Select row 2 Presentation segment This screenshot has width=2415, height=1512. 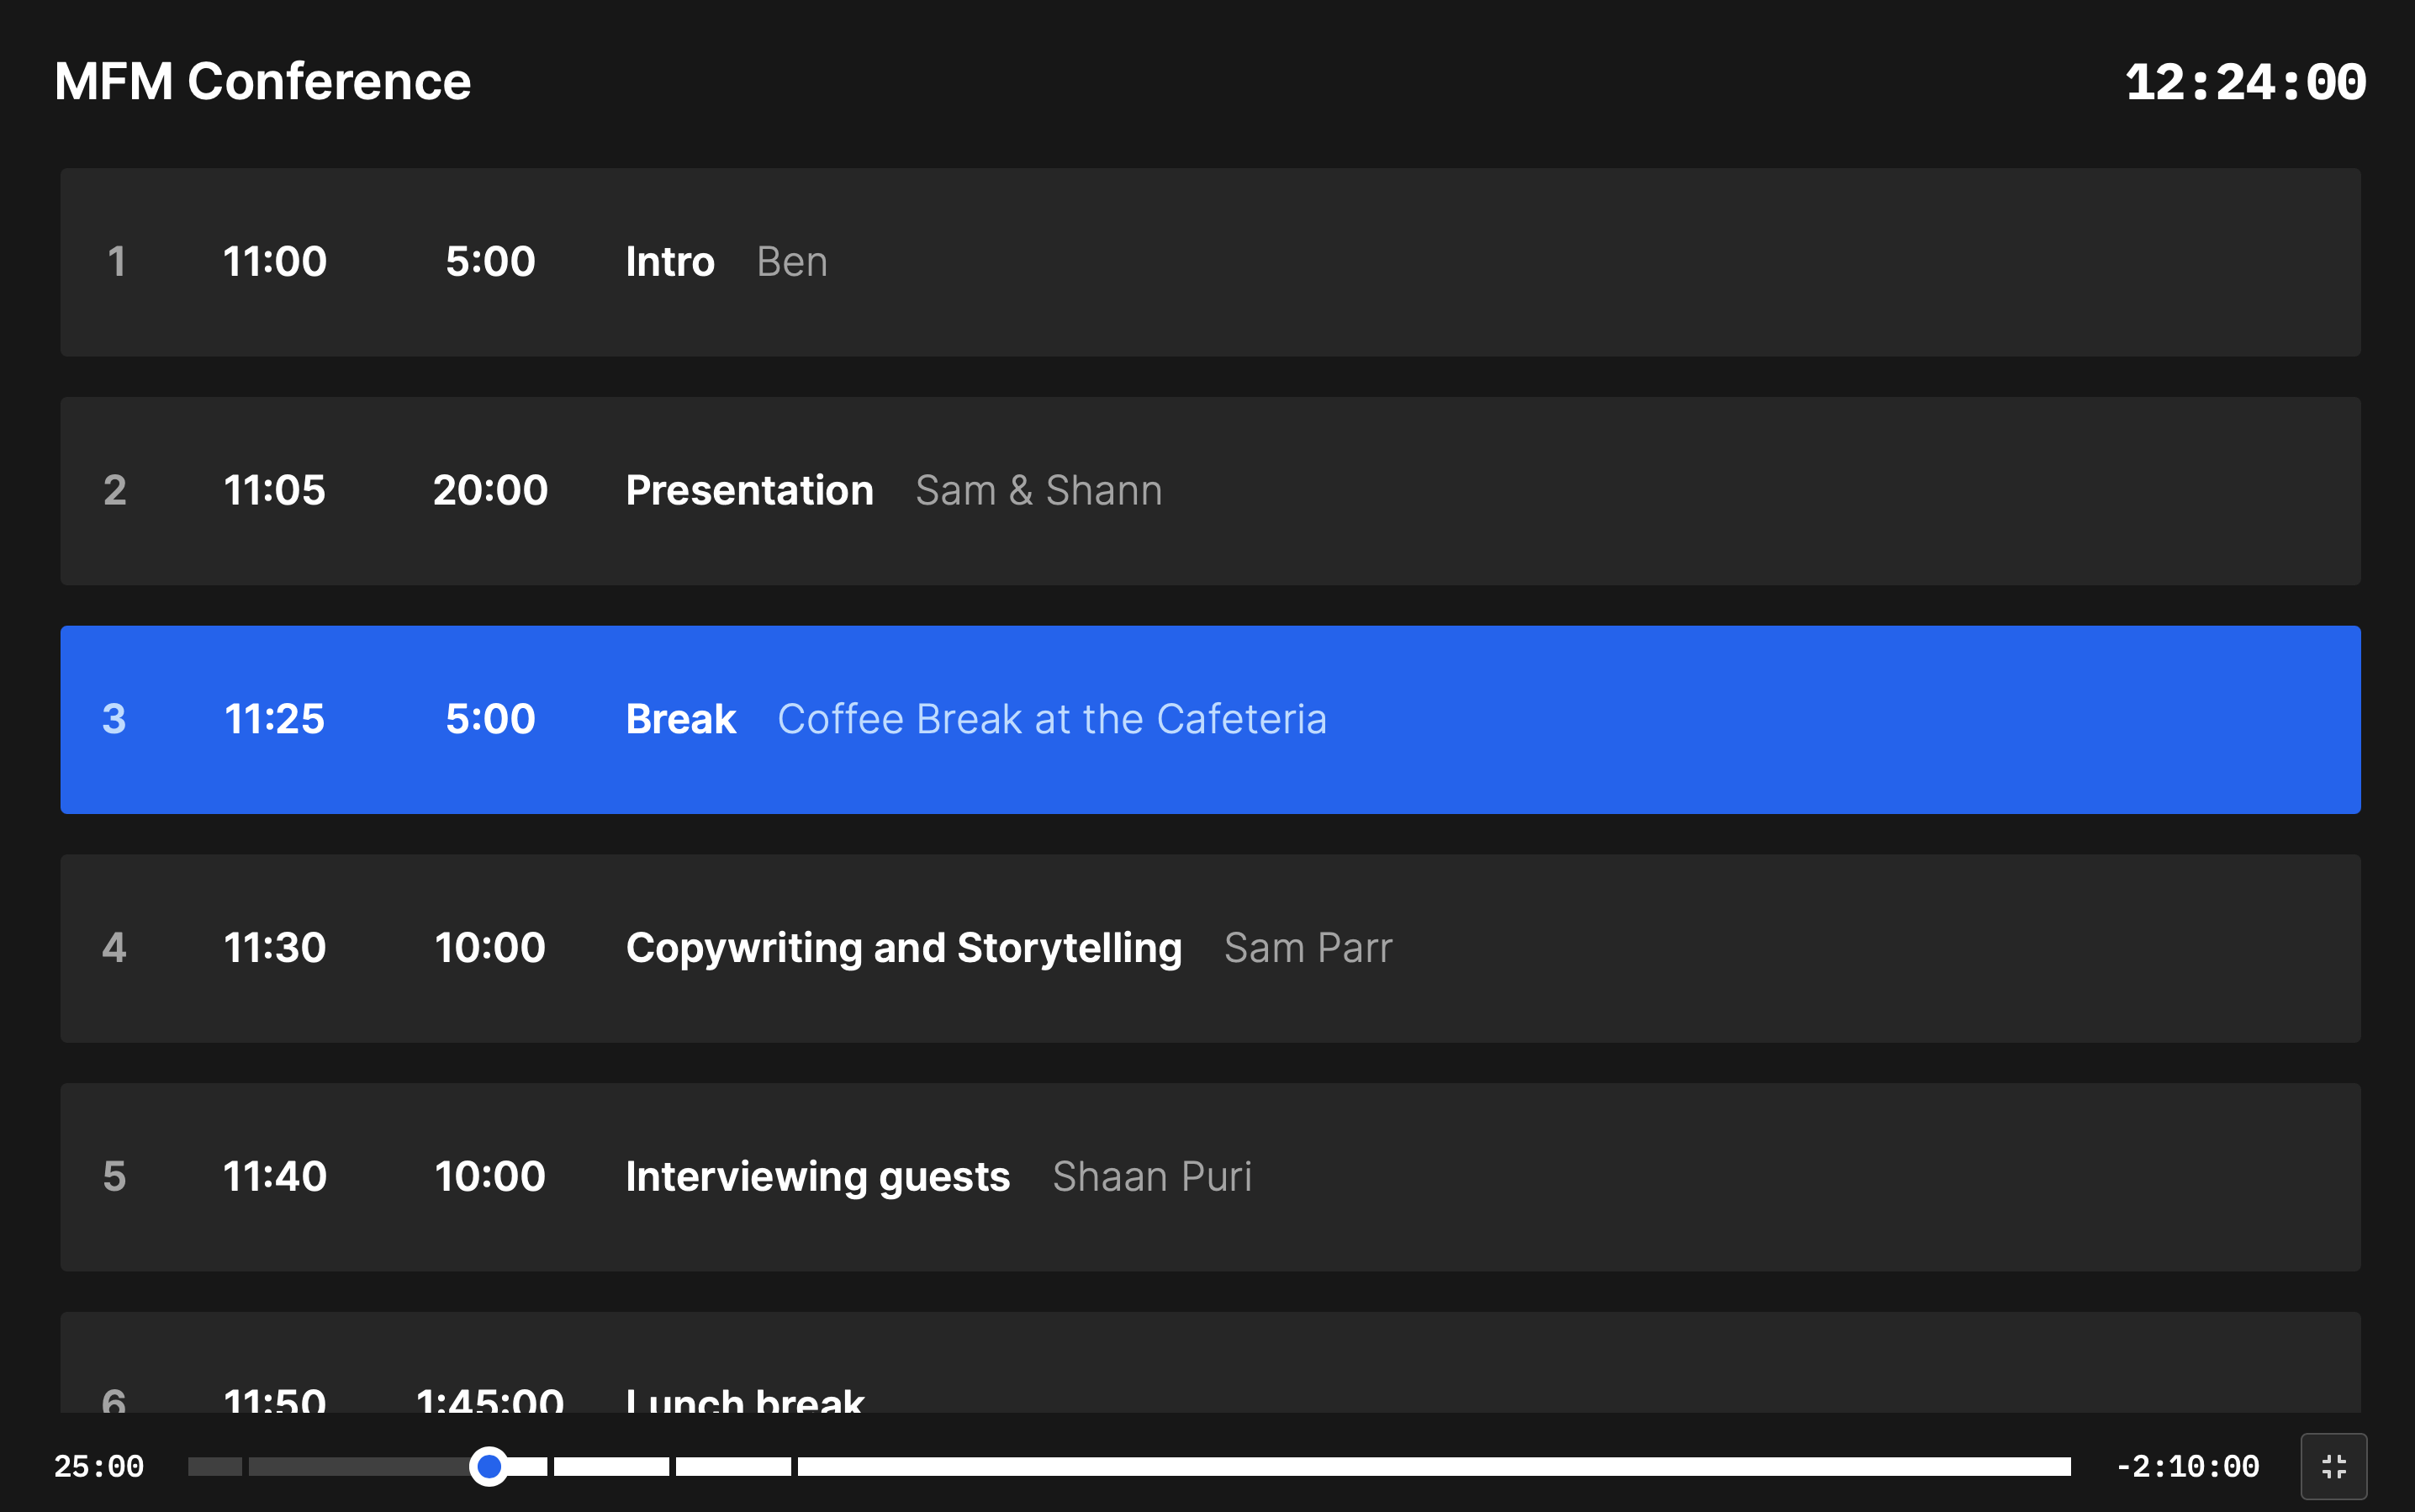(1208, 491)
